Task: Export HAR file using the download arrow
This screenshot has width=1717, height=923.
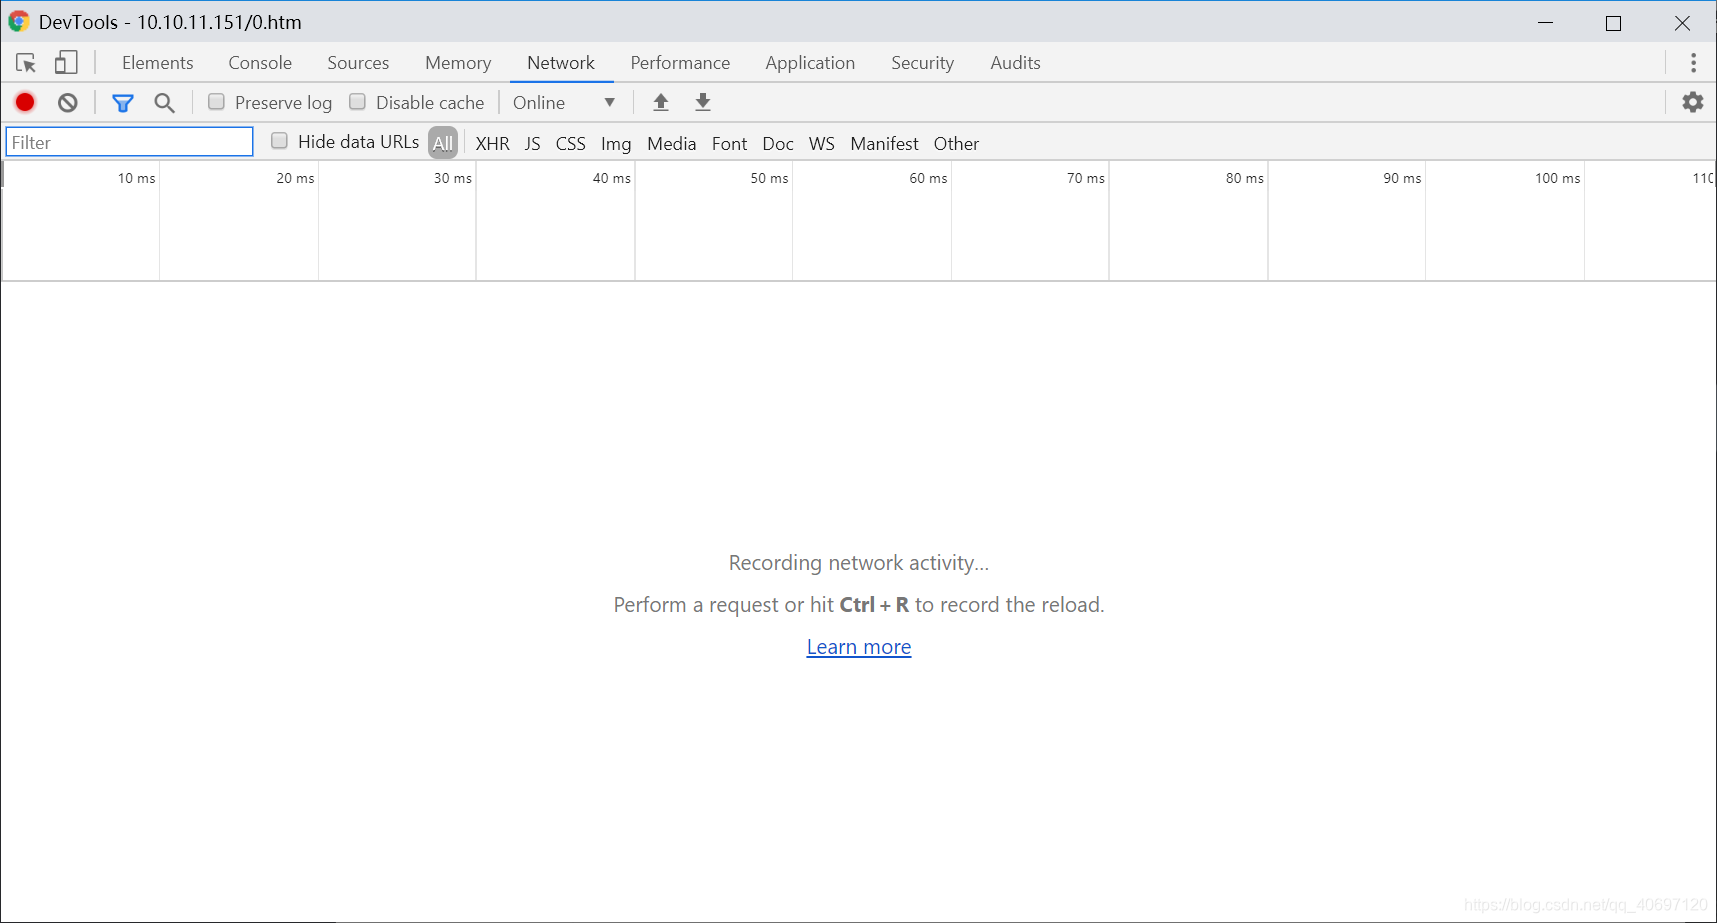Action: tap(703, 102)
